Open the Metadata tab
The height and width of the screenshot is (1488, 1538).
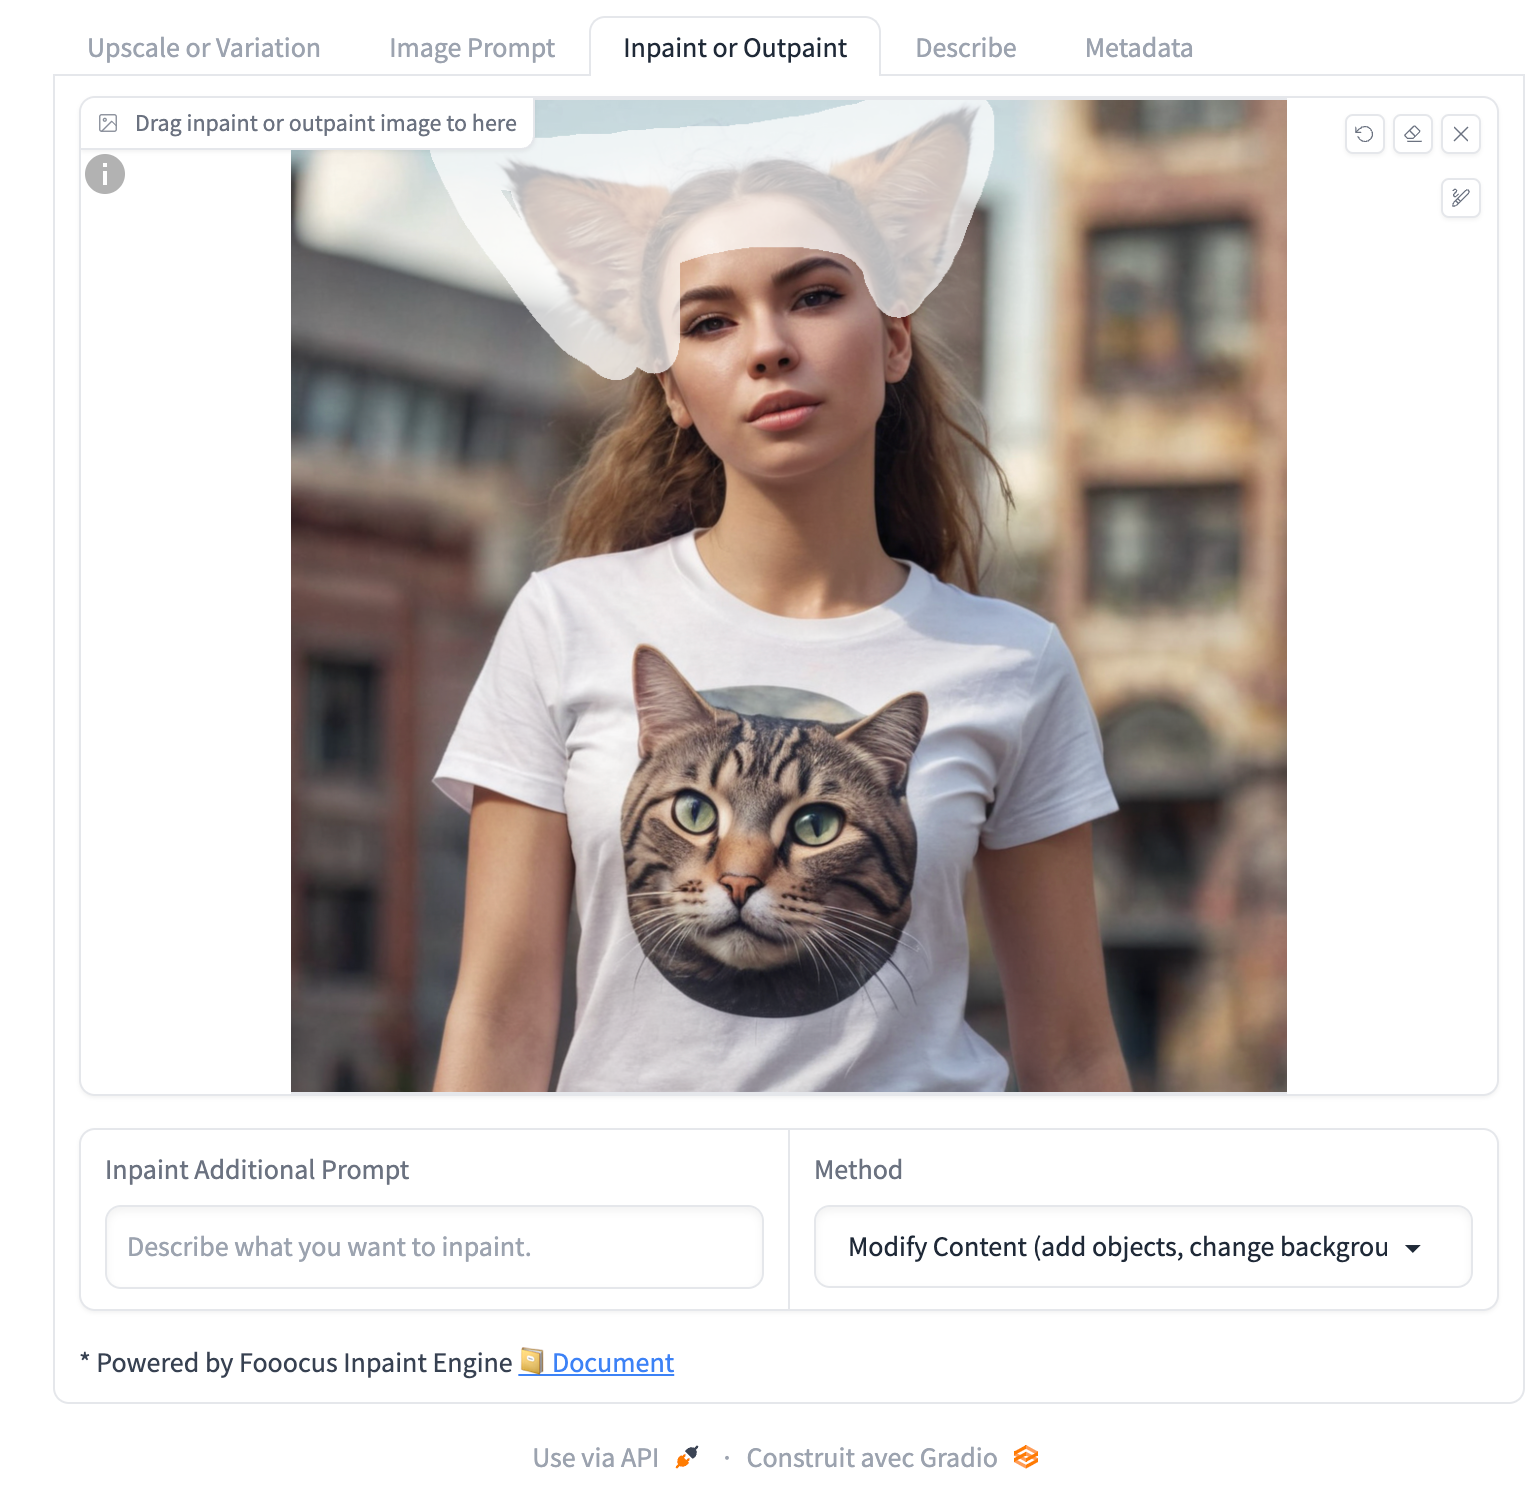[x=1137, y=47]
